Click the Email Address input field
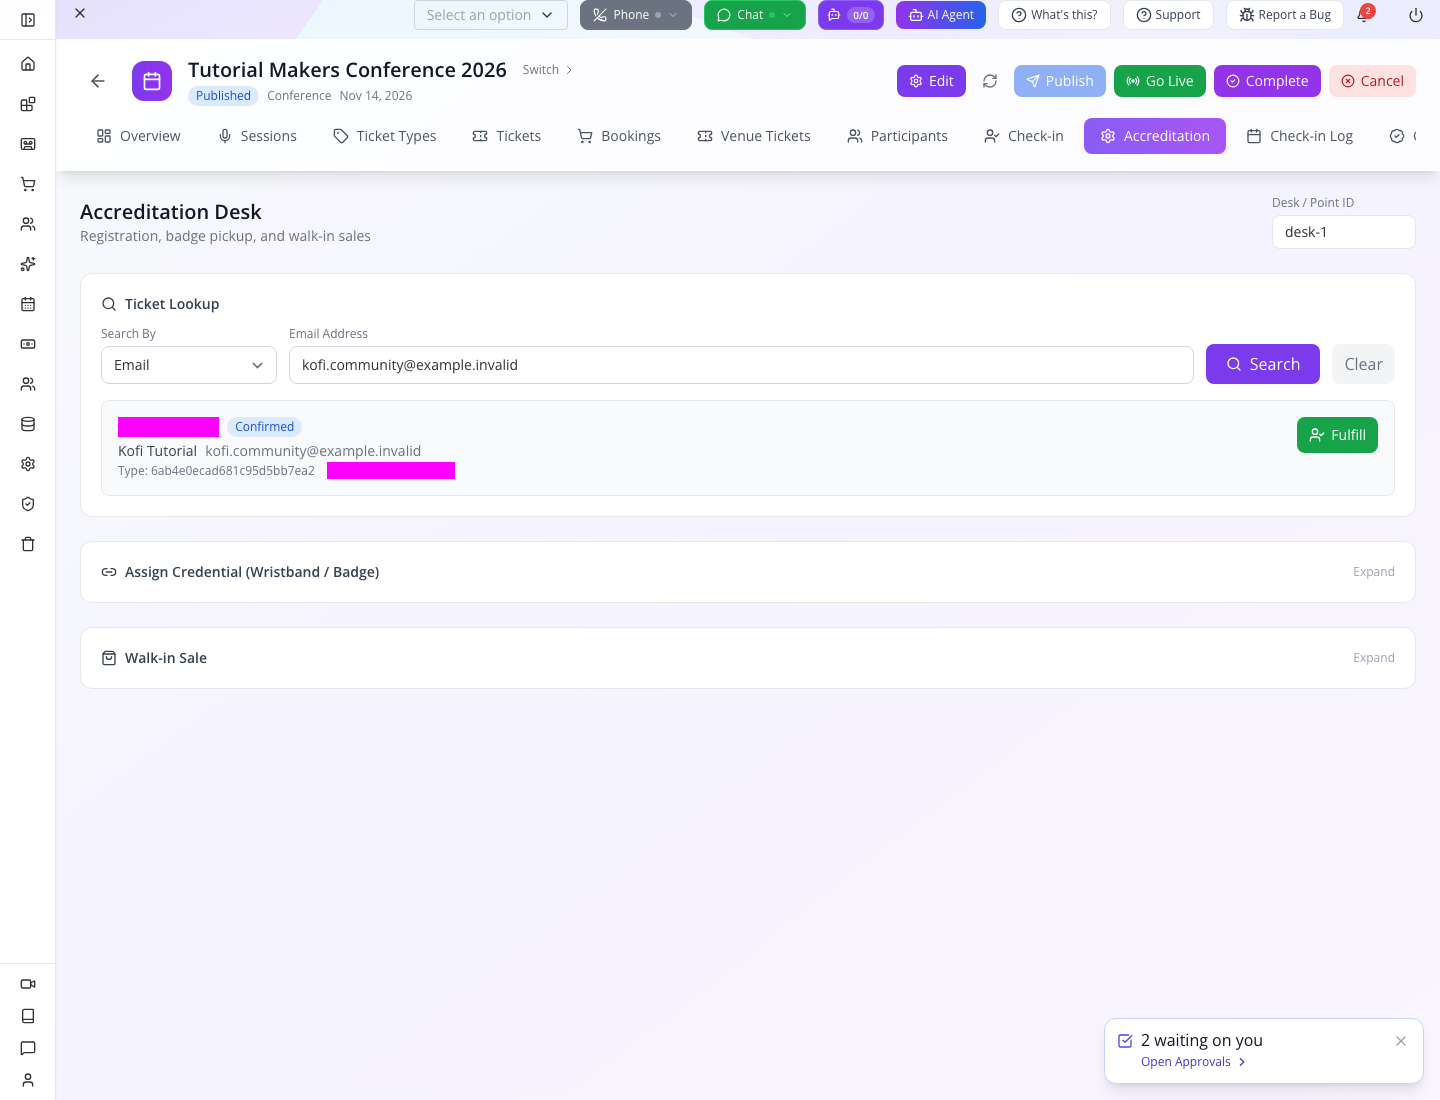 [741, 365]
